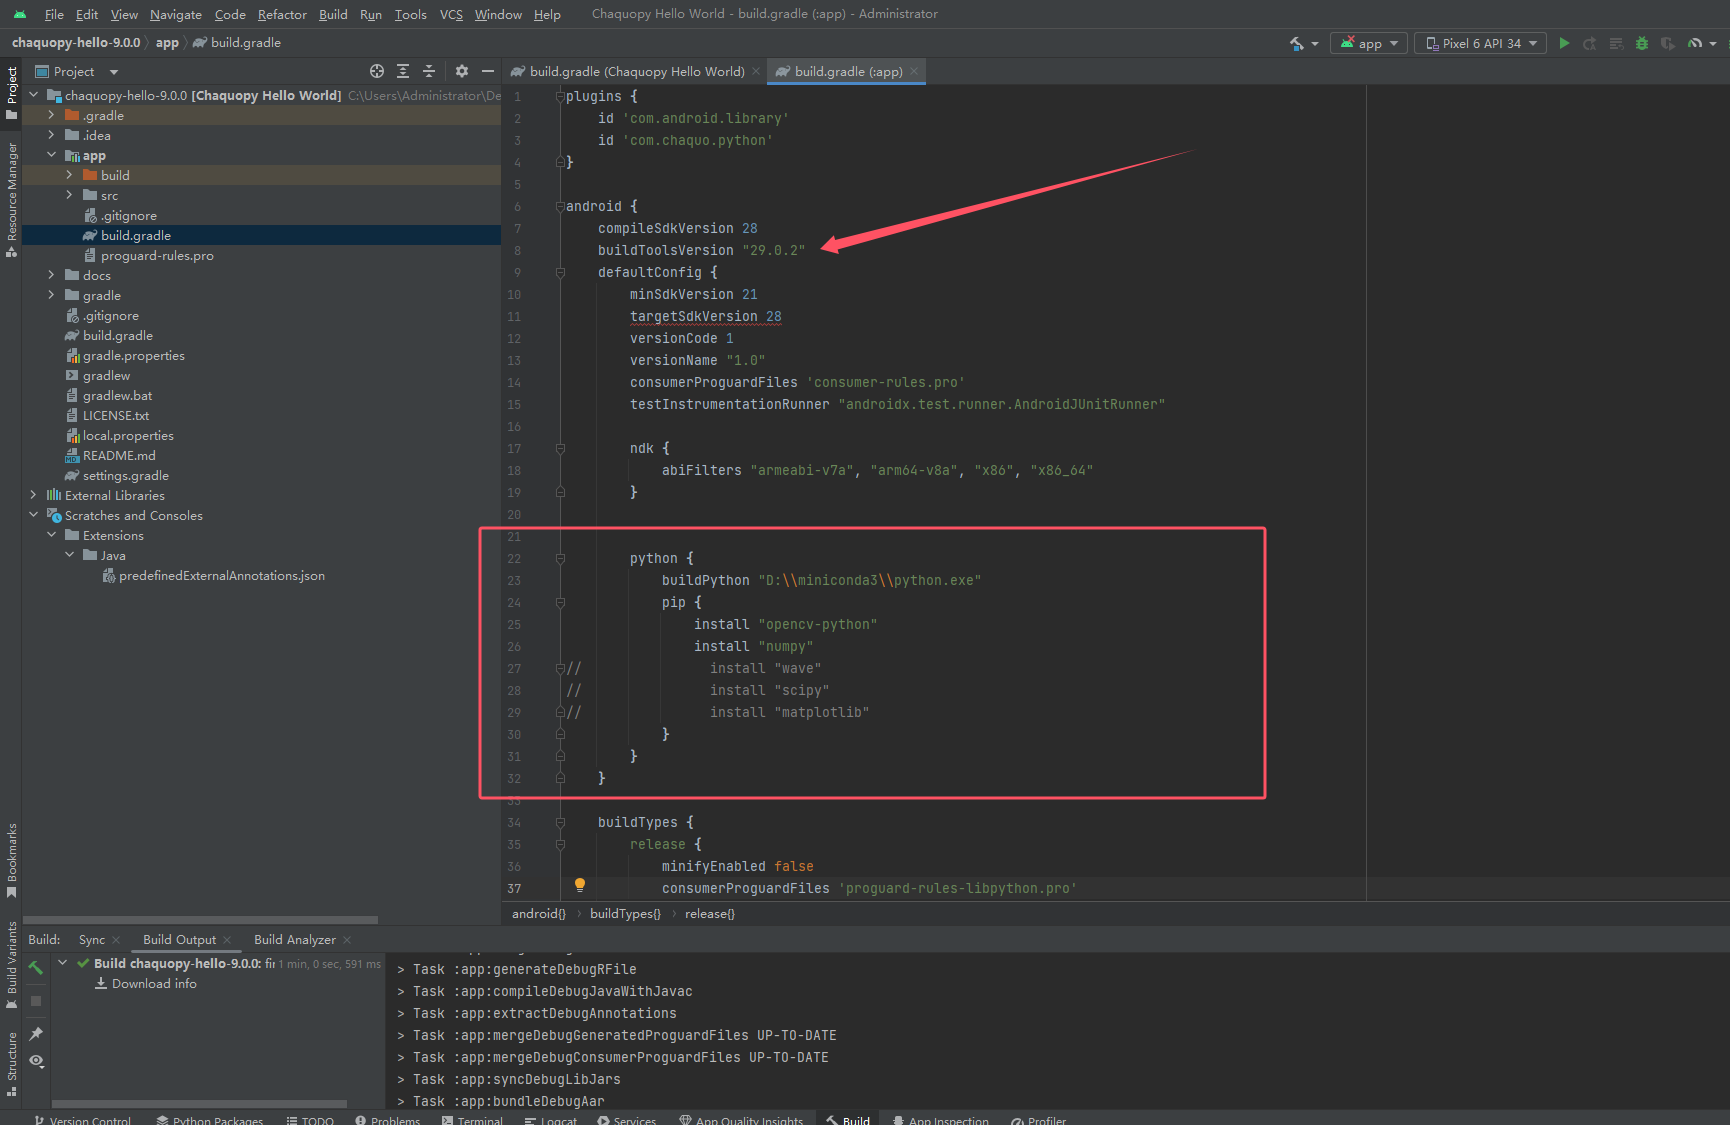This screenshot has width=1730, height=1125.
Task: Open the Pixel 6 API 34 device dropdown
Action: [x=1480, y=43]
